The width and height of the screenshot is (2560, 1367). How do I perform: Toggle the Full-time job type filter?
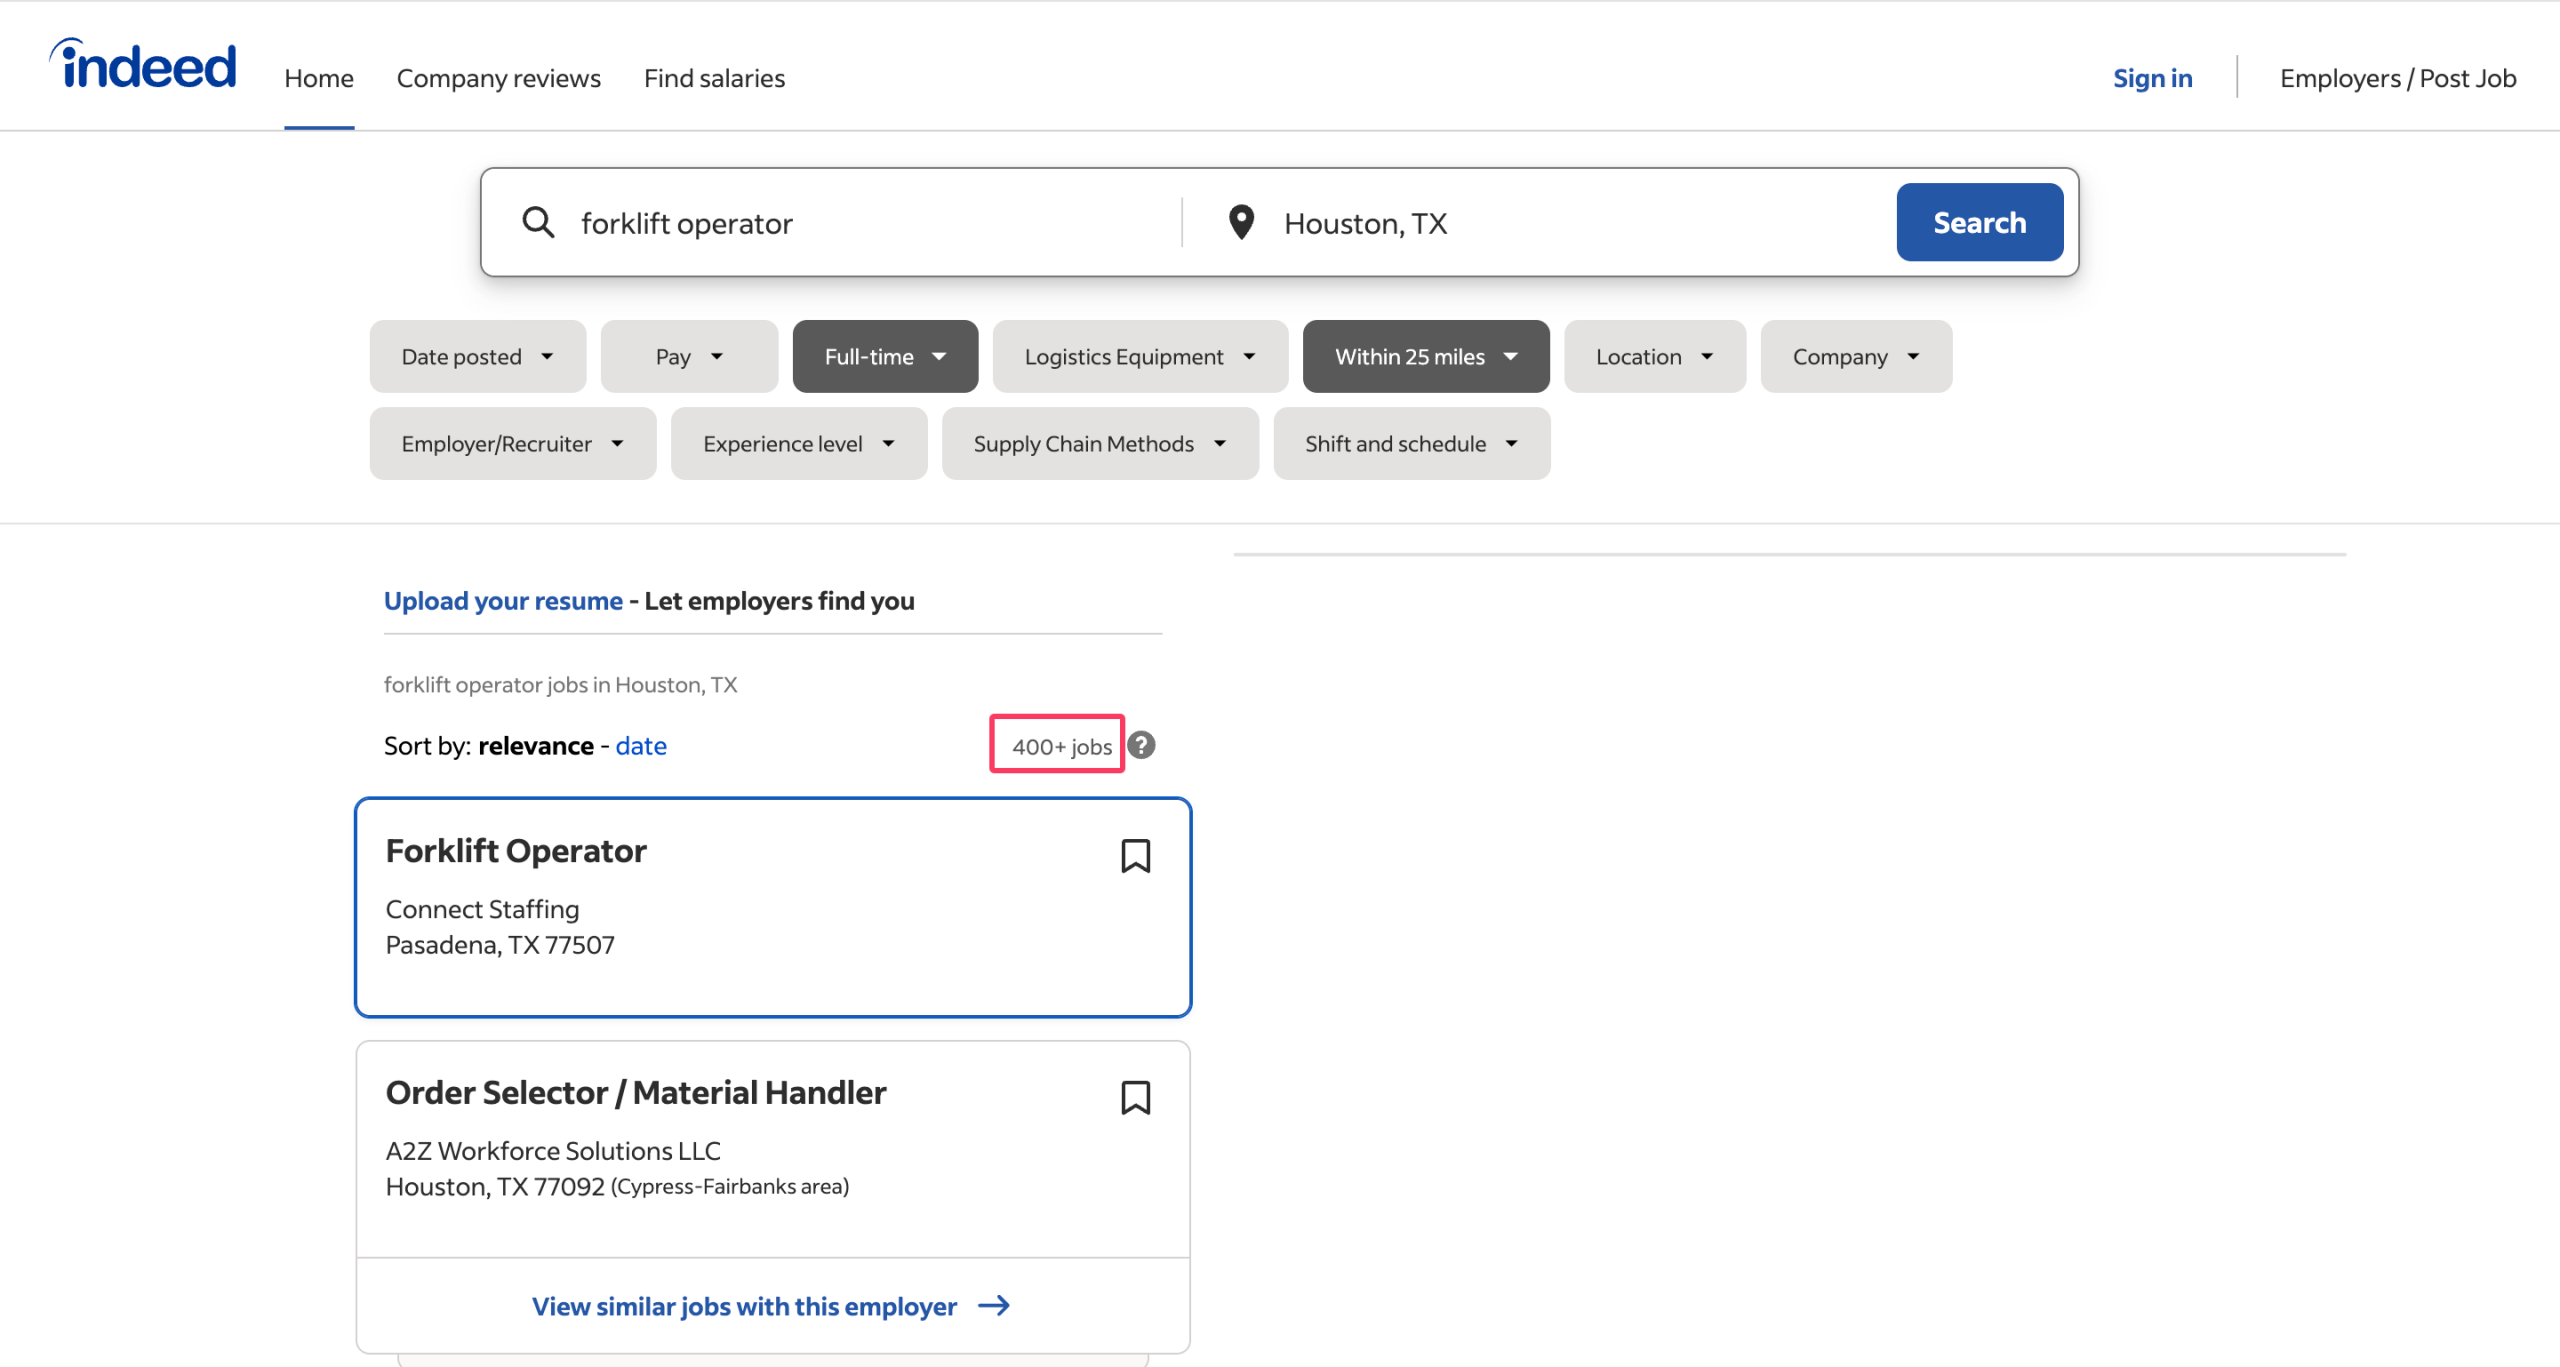pos(885,357)
